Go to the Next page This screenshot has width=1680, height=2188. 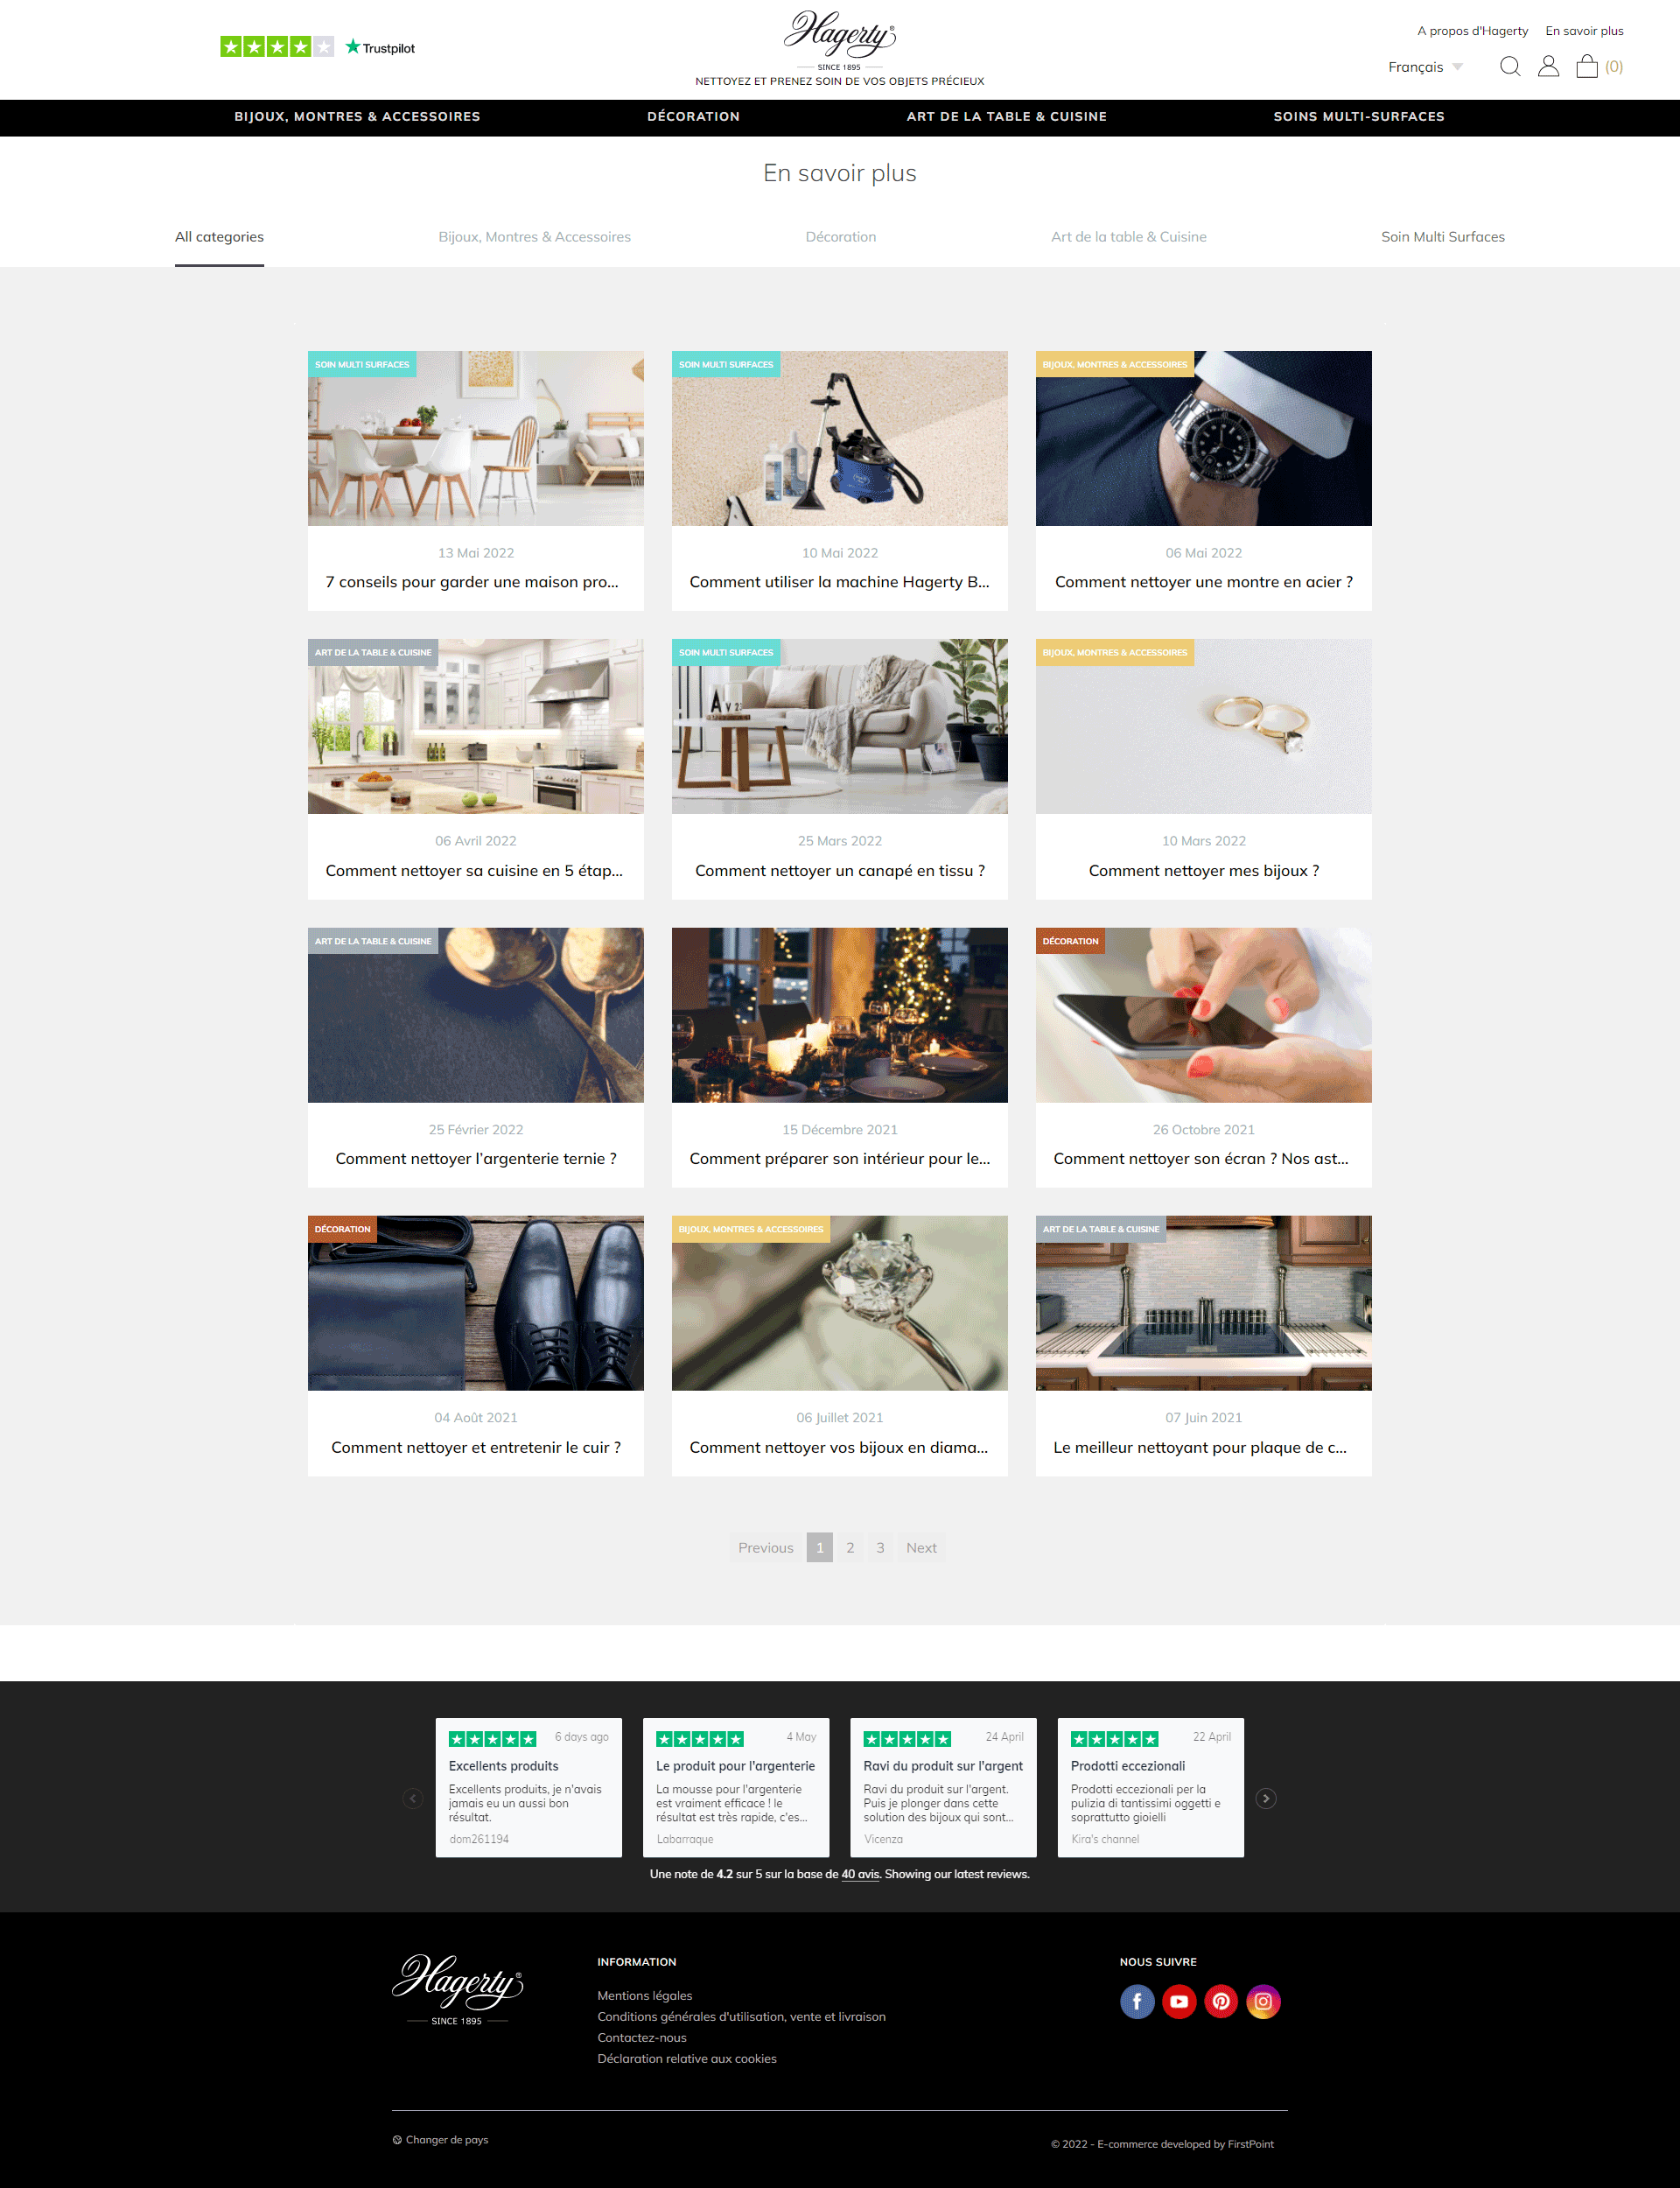pyautogui.click(x=921, y=1547)
